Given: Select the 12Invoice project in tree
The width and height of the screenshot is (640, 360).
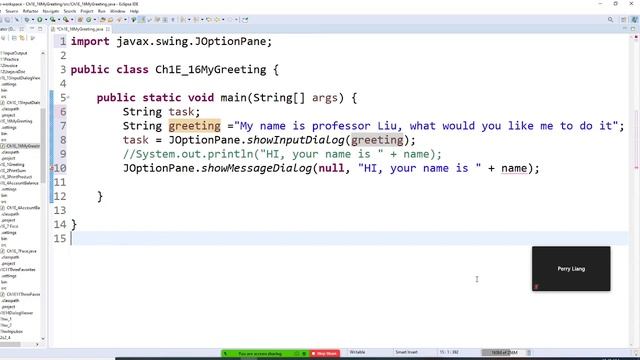Looking at the screenshot, I should 10,65.
